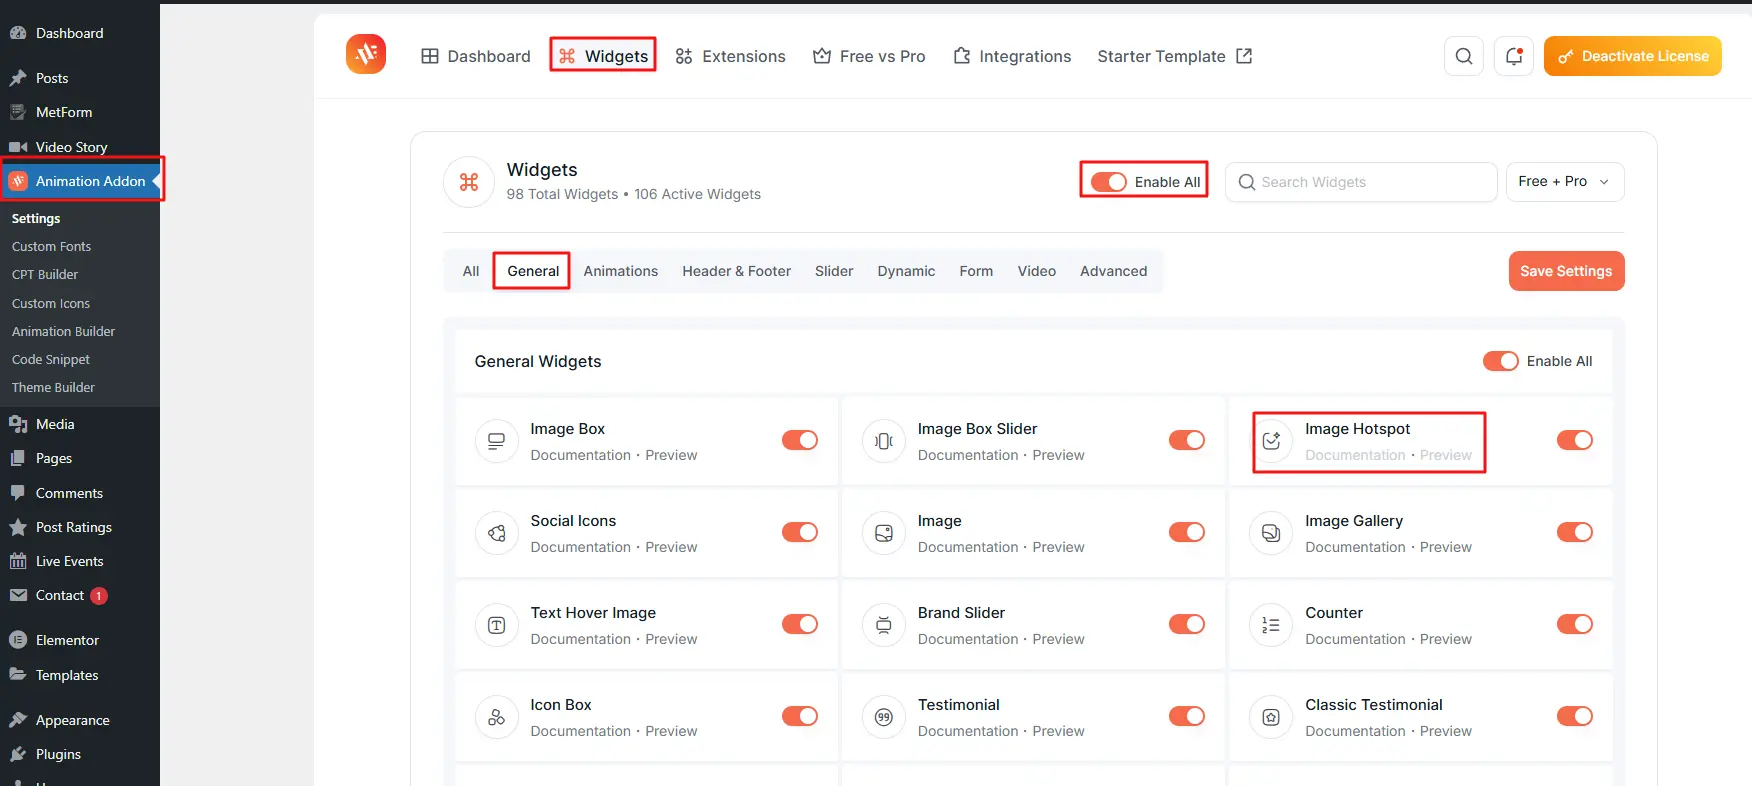Viewport: 1752px width, 786px height.
Task: Click the Classic Testimonial widget icon
Action: click(x=1271, y=717)
